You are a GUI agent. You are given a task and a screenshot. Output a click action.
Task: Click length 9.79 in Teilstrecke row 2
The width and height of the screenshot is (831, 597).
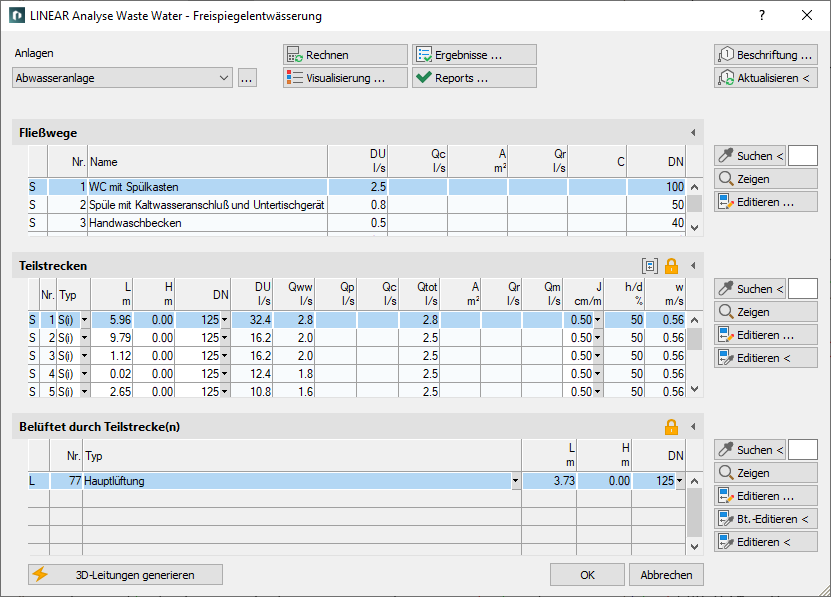click(112, 338)
